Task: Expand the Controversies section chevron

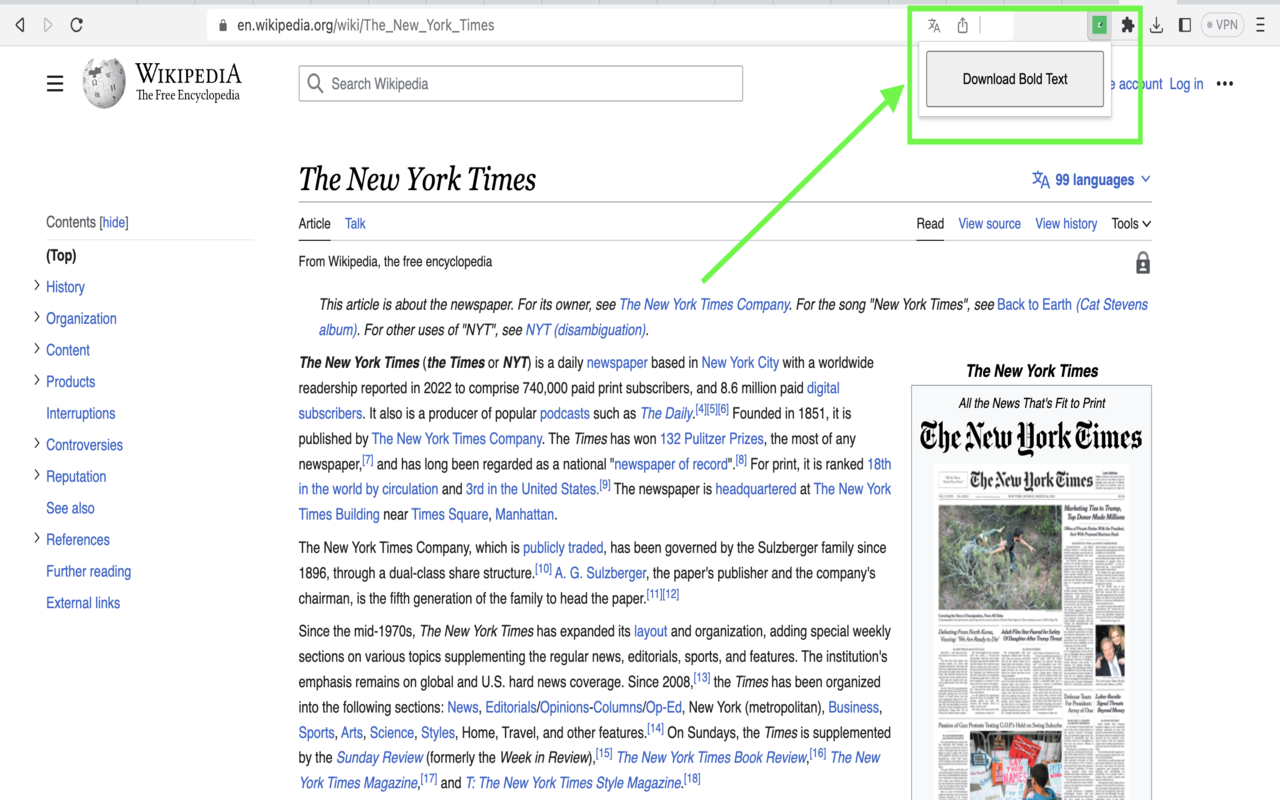Action: tap(37, 444)
